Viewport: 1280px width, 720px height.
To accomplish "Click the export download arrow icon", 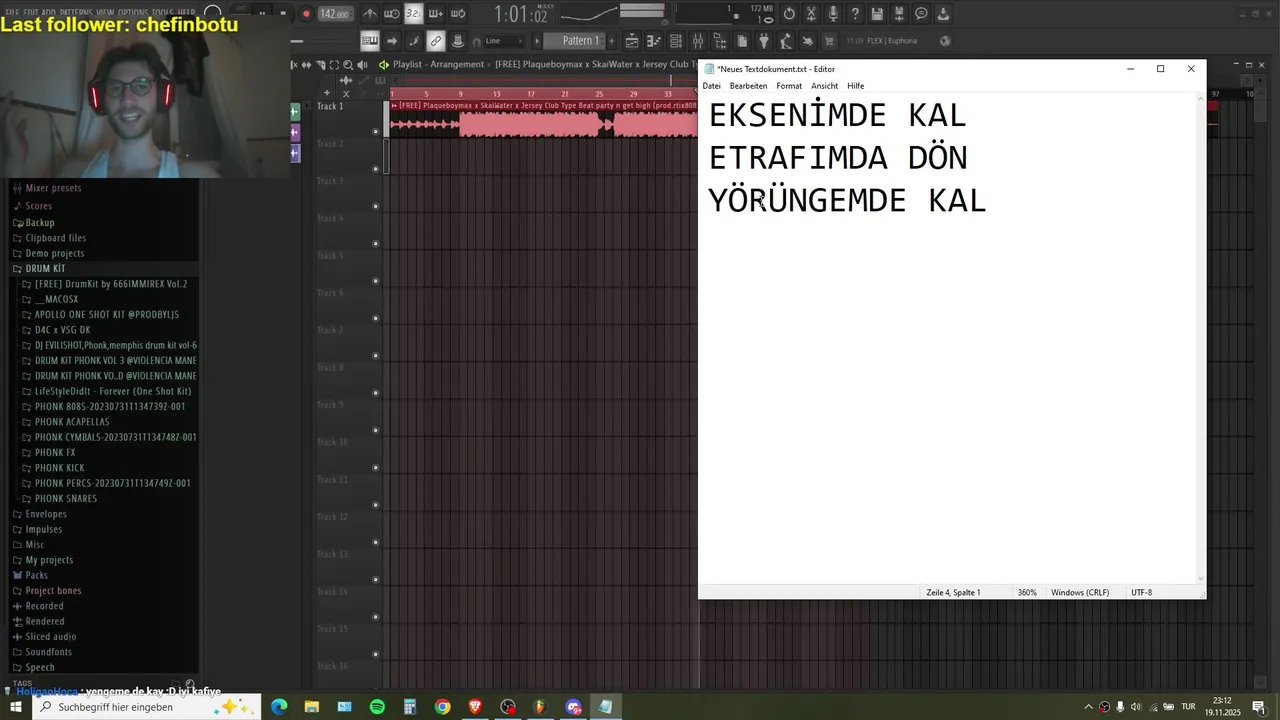I will point(943,14).
